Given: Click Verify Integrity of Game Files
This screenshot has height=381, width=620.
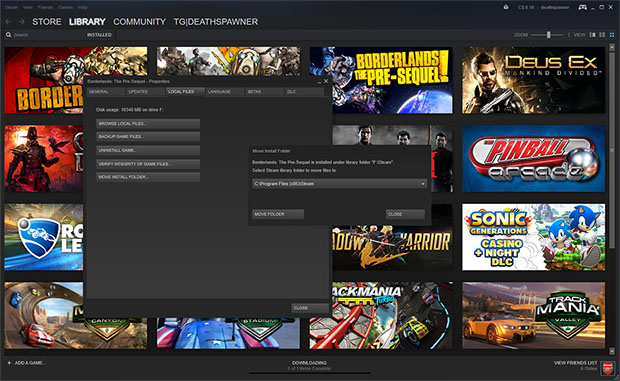Looking at the screenshot, I should point(148,164).
